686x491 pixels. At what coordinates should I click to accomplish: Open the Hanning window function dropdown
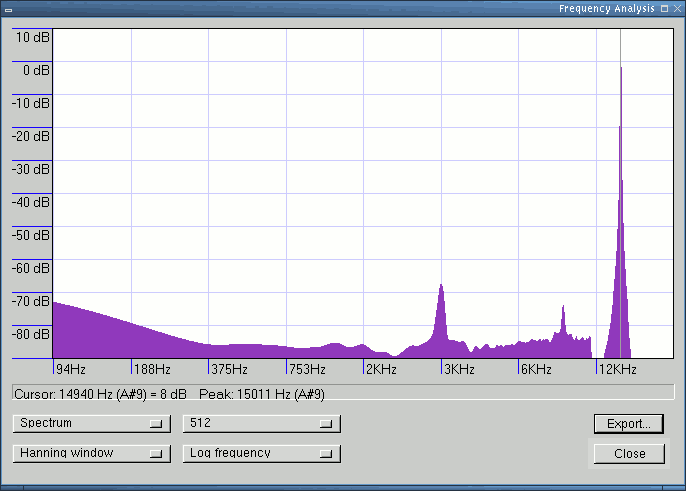90,453
